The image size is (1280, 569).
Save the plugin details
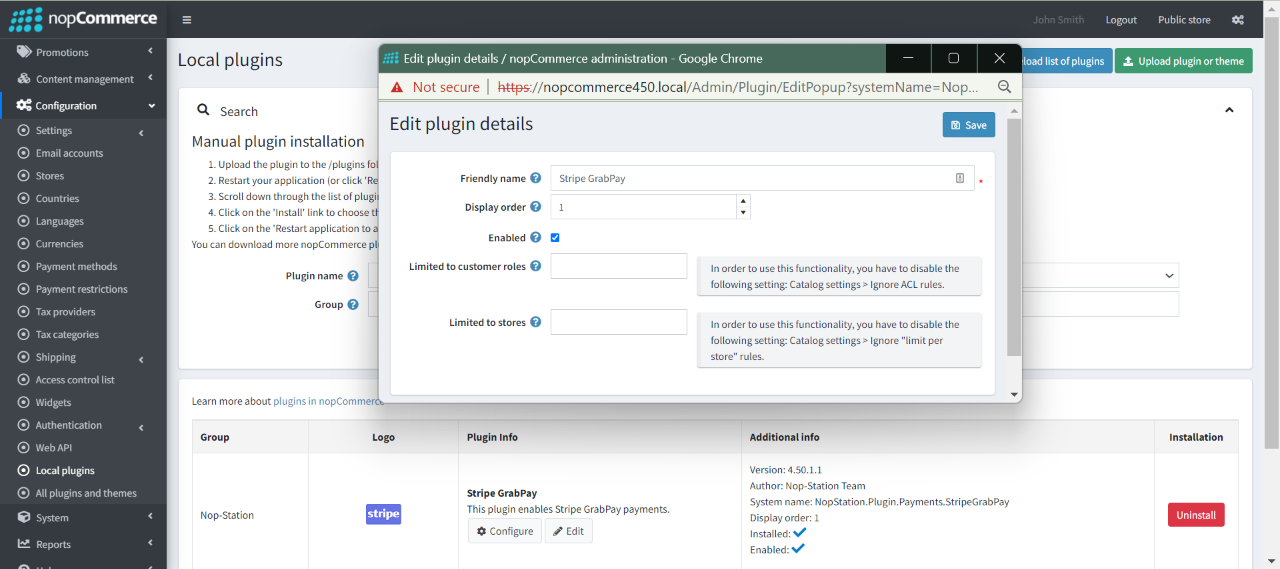point(969,125)
